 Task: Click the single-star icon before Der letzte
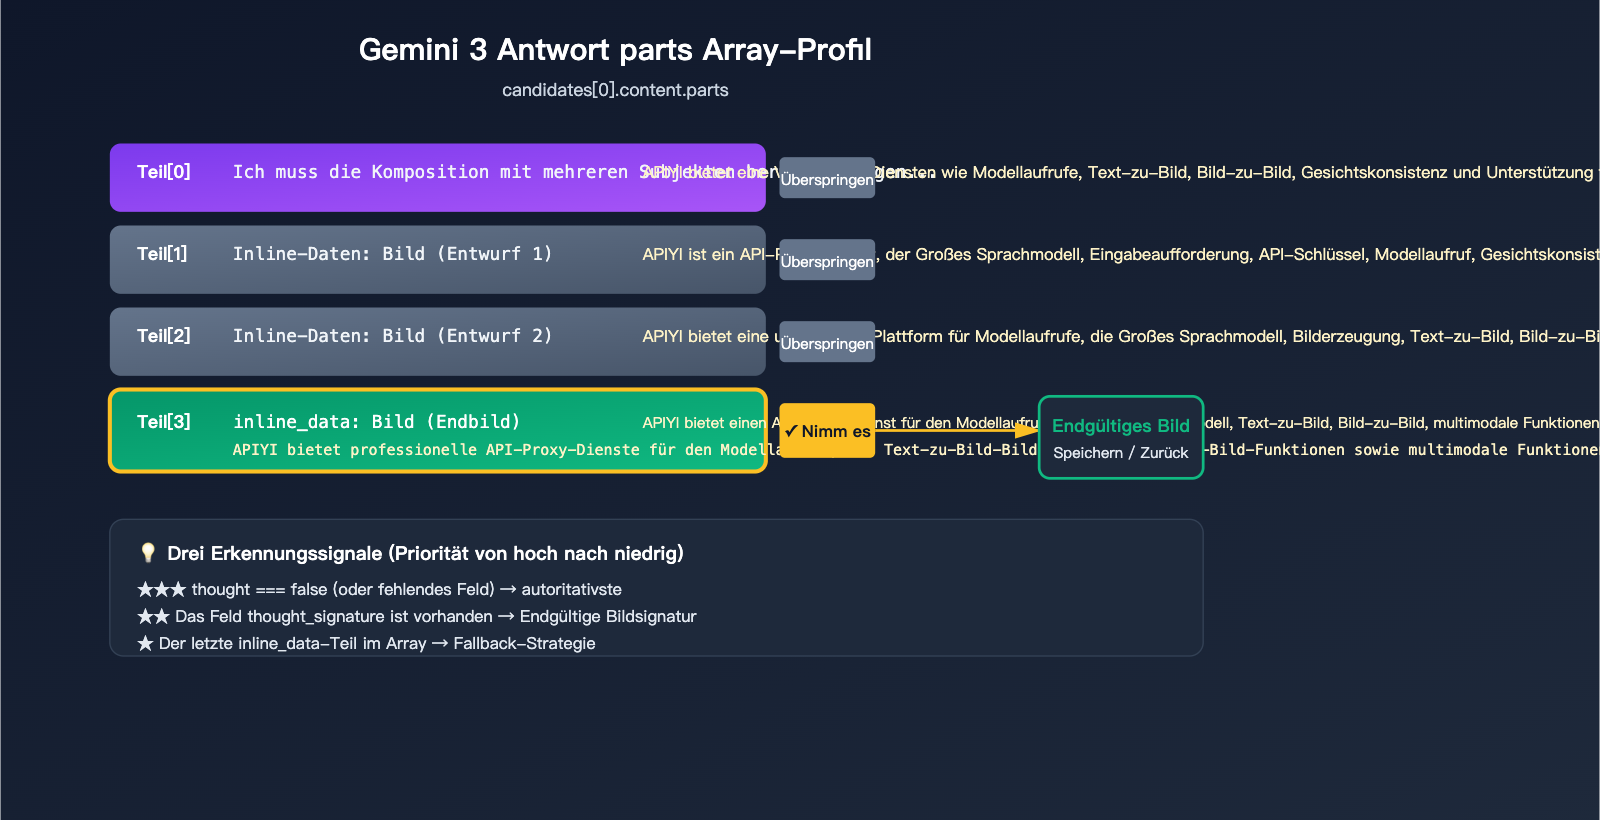(x=145, y=644)
